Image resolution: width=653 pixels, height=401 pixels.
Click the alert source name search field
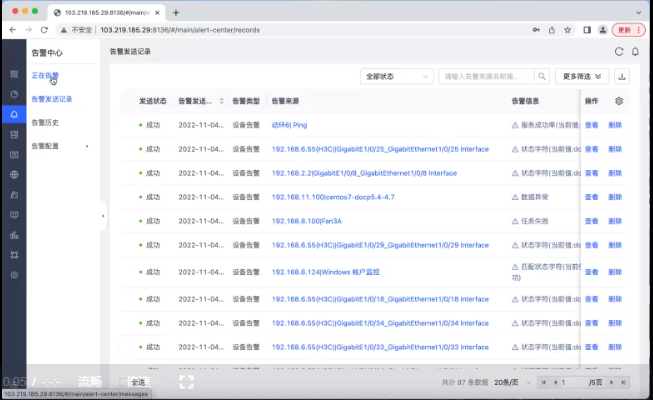click(x=486, y=76)
